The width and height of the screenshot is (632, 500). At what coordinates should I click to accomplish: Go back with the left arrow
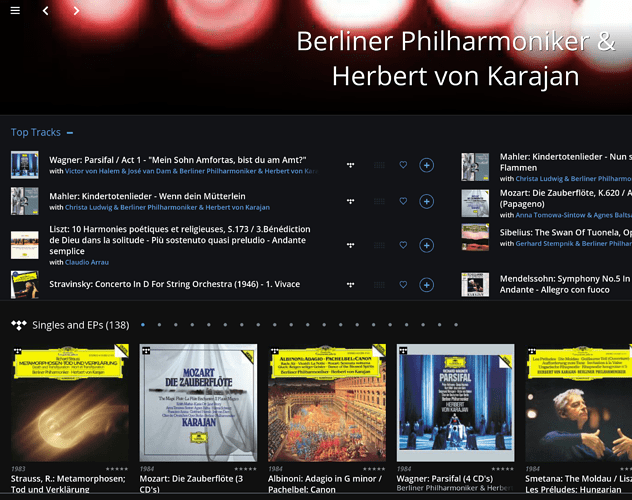(x=46, y=11)
